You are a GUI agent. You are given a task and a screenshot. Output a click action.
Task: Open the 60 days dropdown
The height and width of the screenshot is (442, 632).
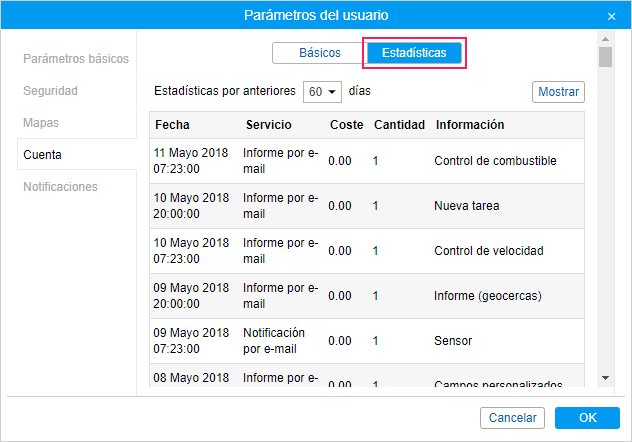click(x=323, y=91)
